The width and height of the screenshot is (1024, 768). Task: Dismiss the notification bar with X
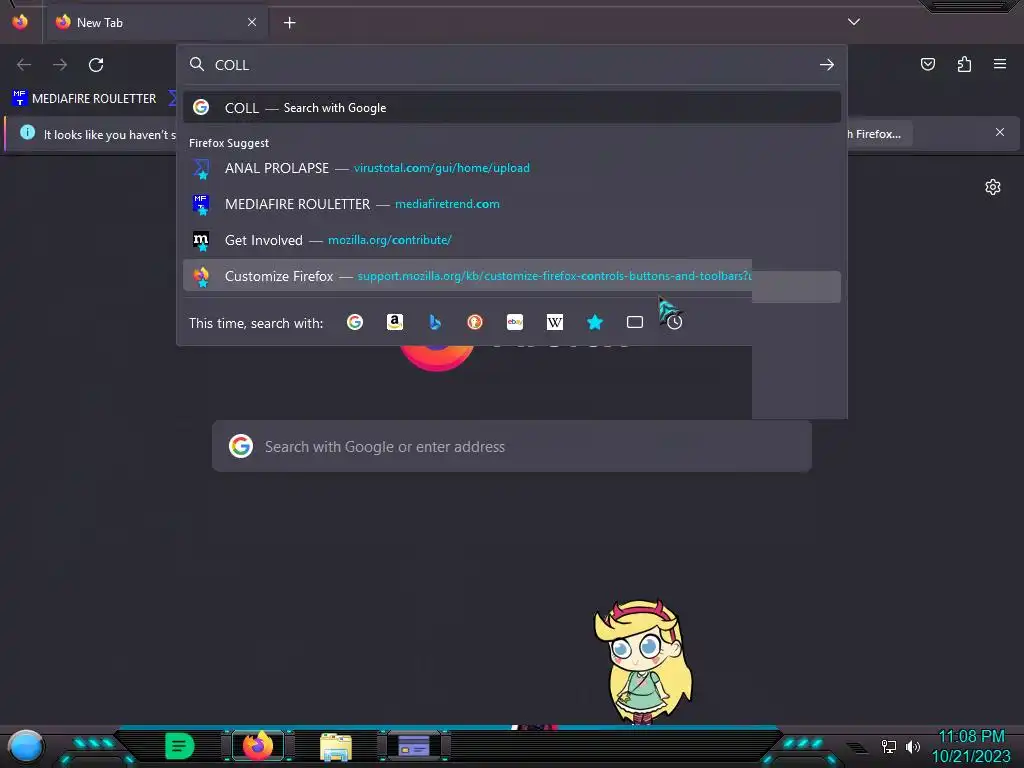coord(1000,132)
